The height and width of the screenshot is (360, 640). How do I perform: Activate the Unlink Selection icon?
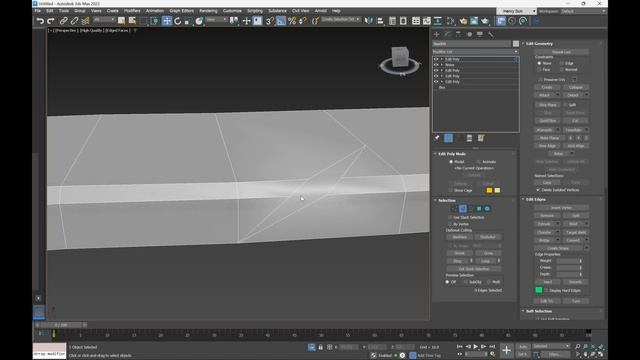pyautogui.click(x=74, y=20)
